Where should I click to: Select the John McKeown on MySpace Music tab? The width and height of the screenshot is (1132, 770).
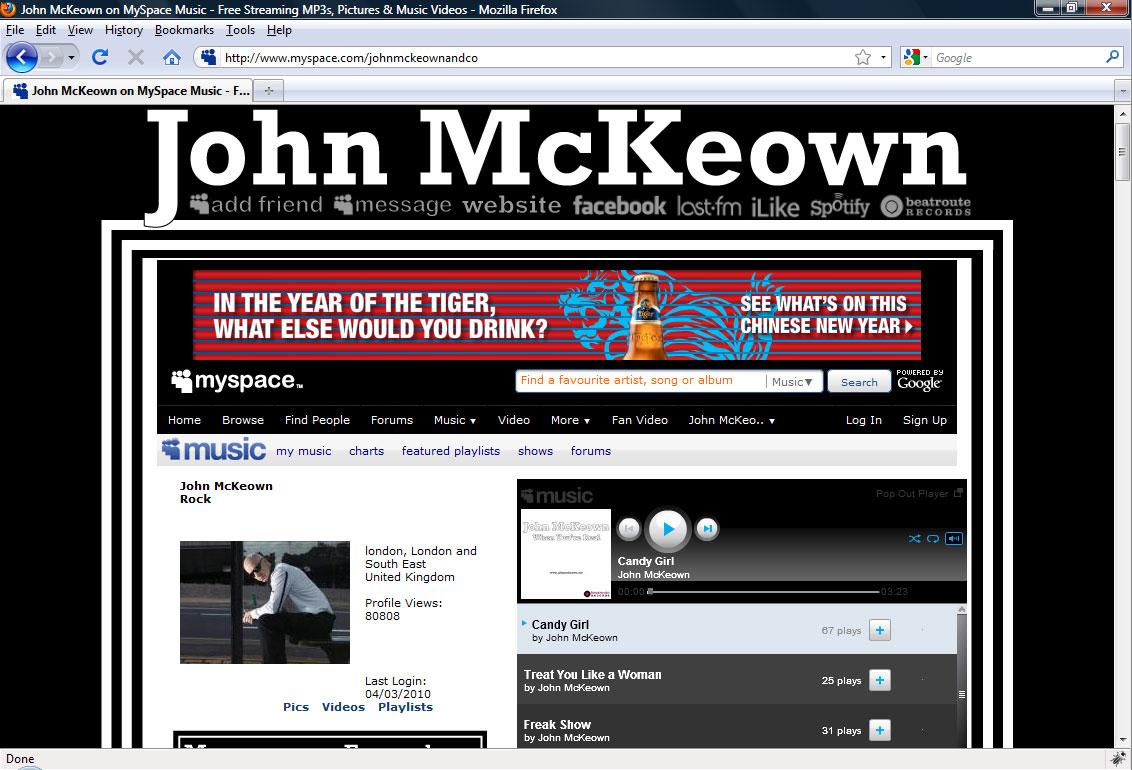click(x=129, y=90)
